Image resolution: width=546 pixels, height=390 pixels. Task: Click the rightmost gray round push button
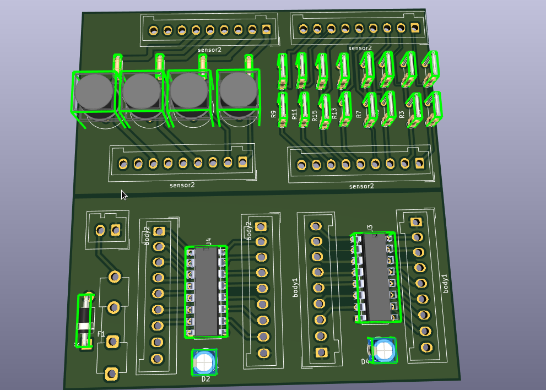[x=238, y=91]
